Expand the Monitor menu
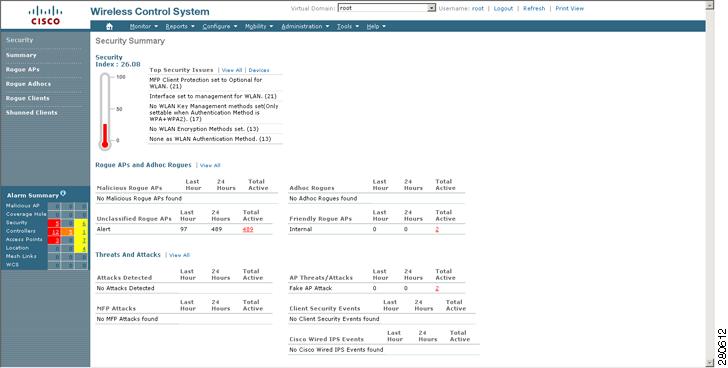The image size is (728, 368). (x=143, y=26)
